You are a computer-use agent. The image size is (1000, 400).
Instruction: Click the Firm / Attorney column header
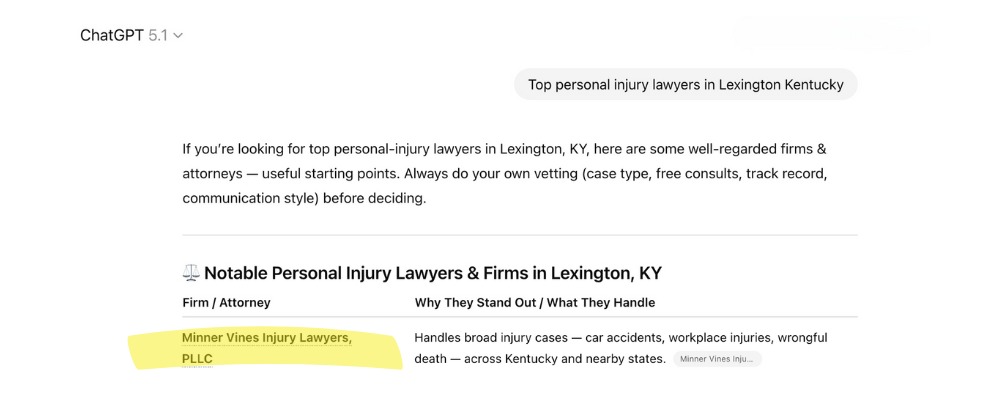tap(226, 302)
